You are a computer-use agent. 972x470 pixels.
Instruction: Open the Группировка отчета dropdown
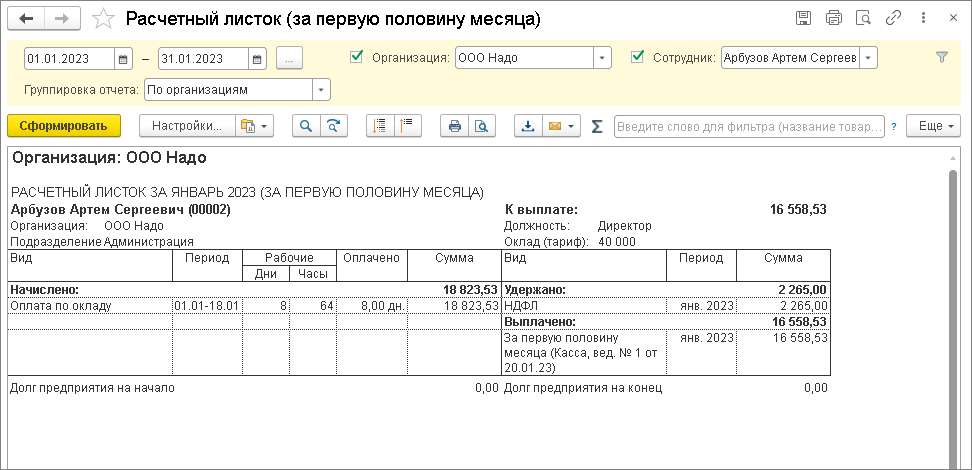[321, 90]
